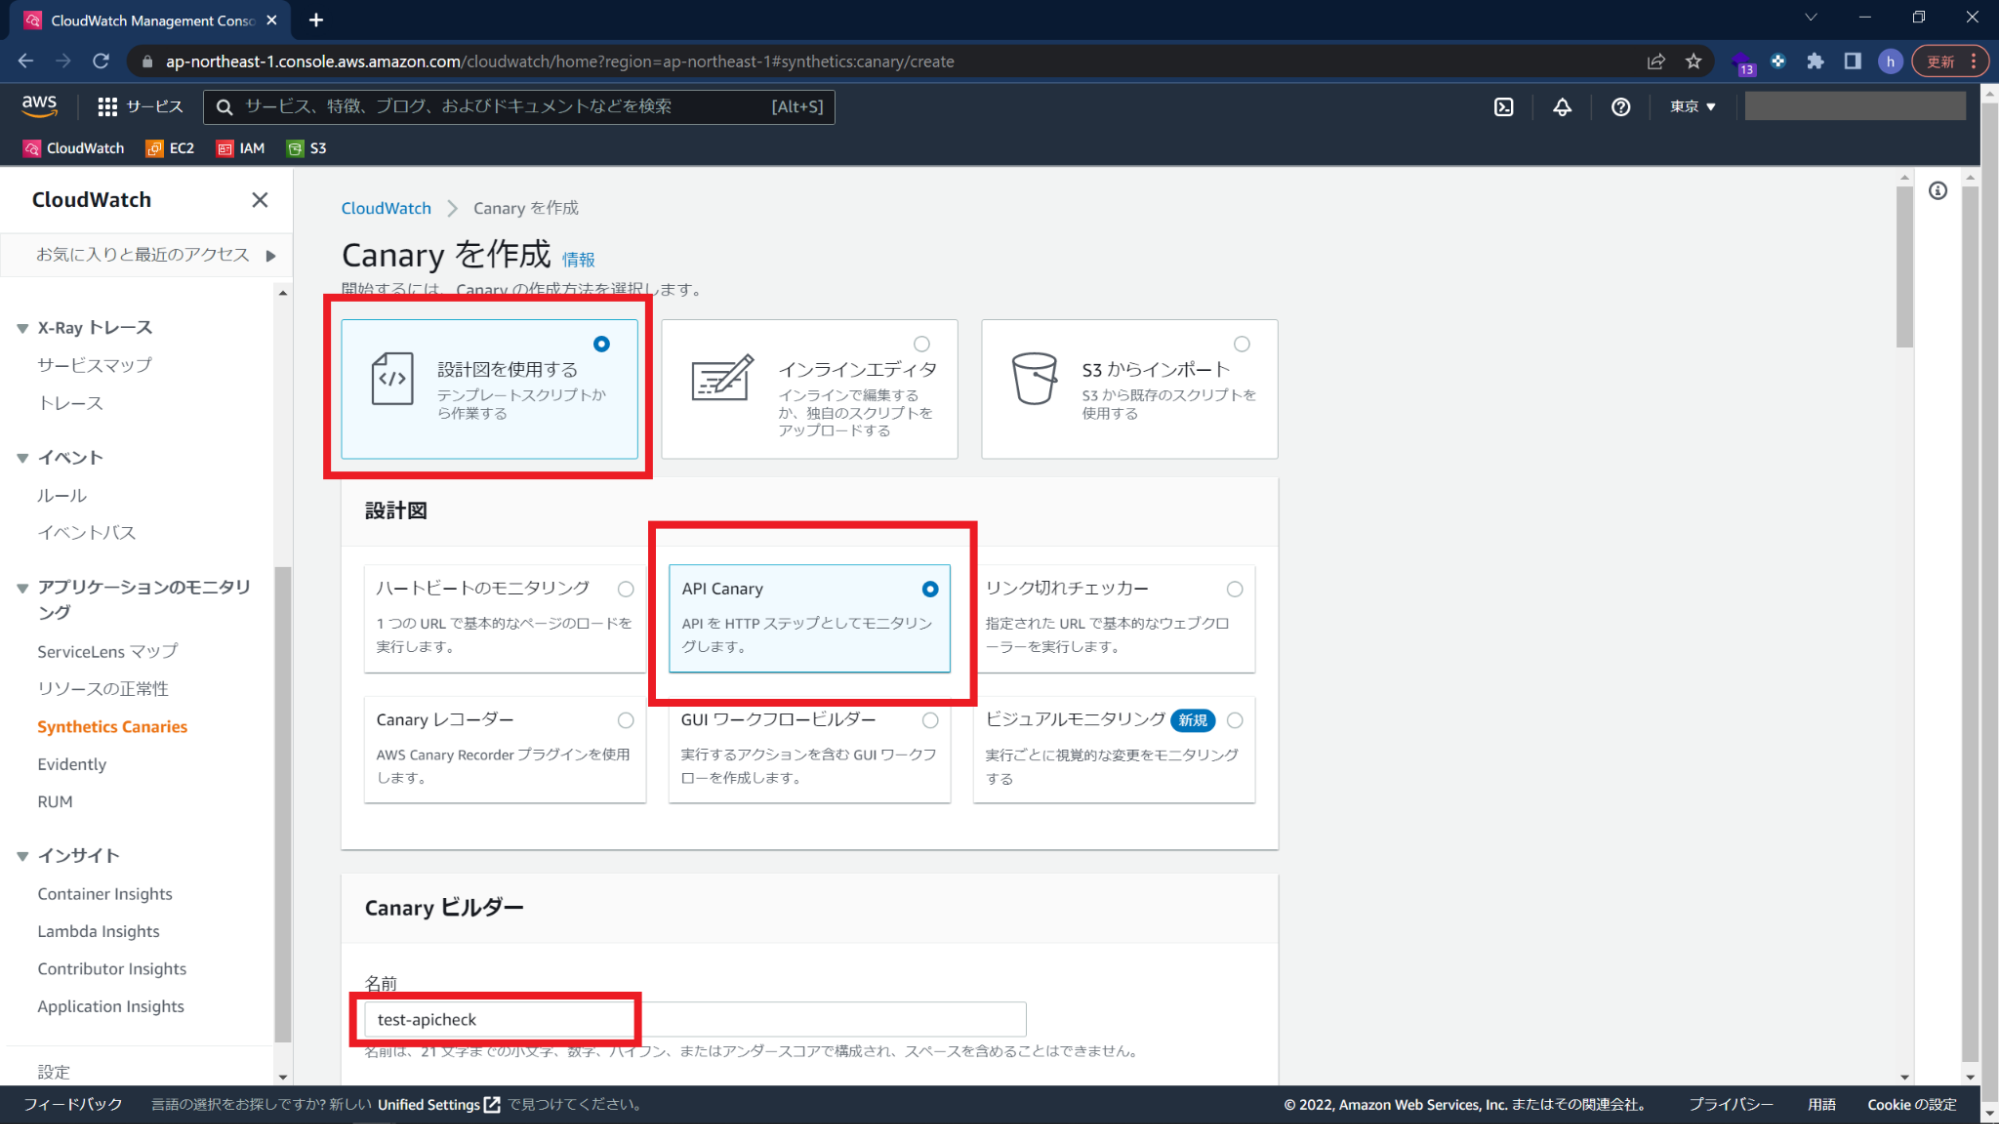Open the notifications bell icon
Viewport: 1999px width, 1125px height.
1562,107
